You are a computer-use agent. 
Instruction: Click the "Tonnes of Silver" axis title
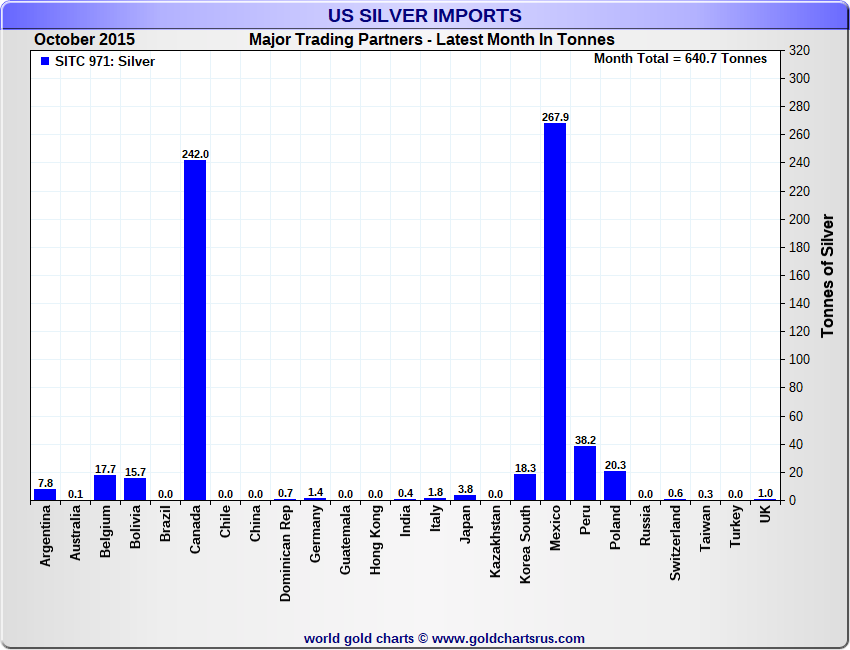pyautogui.click(x=827, y=275)
